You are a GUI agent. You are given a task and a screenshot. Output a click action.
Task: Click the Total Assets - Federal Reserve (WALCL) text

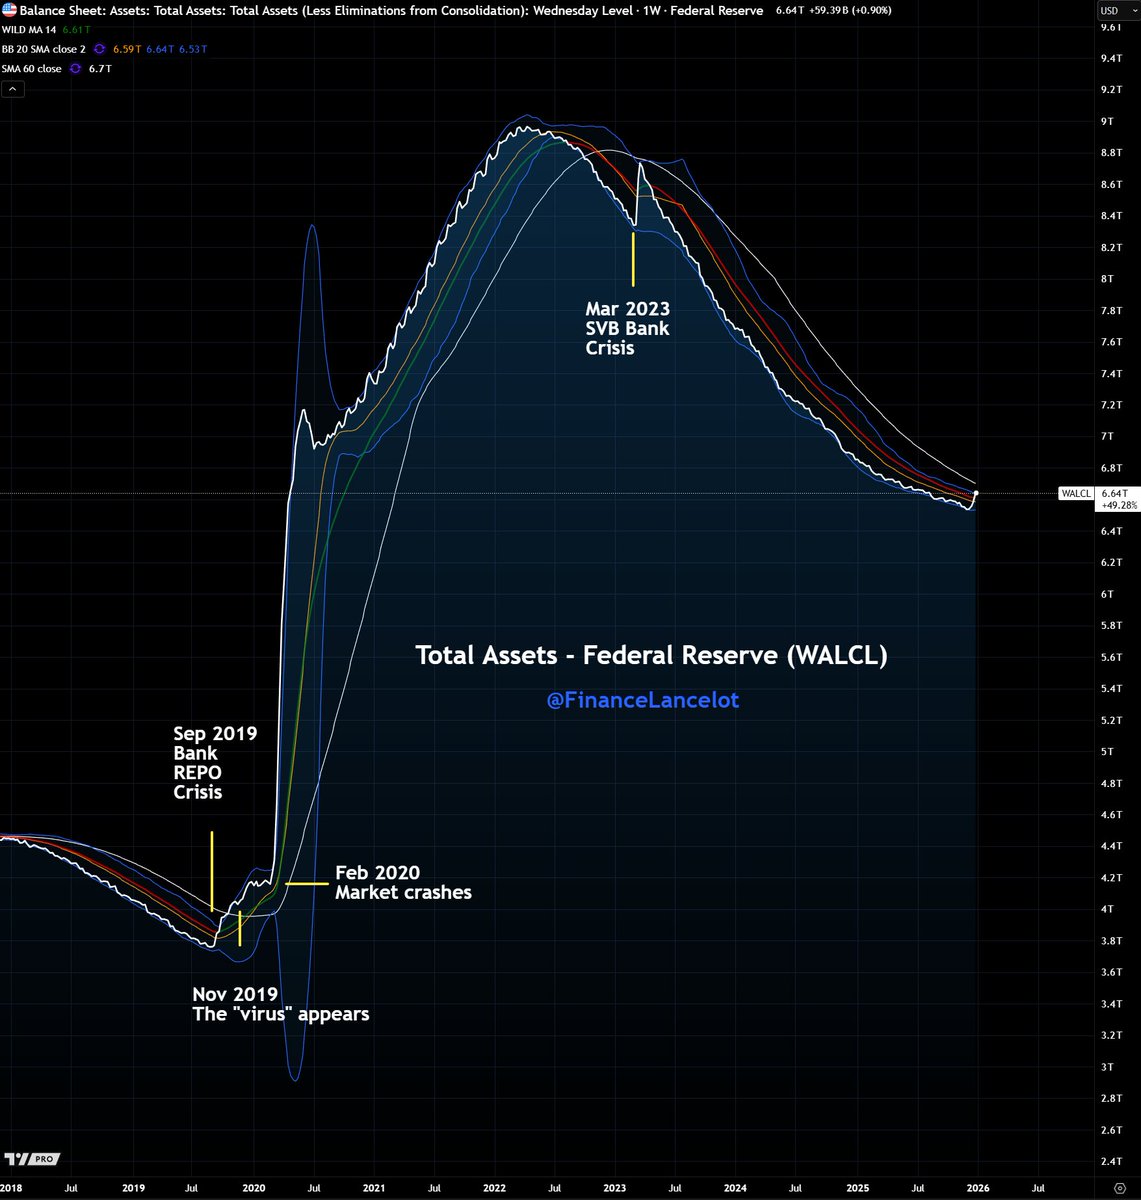pyautogui.click(x=651, y=656)
